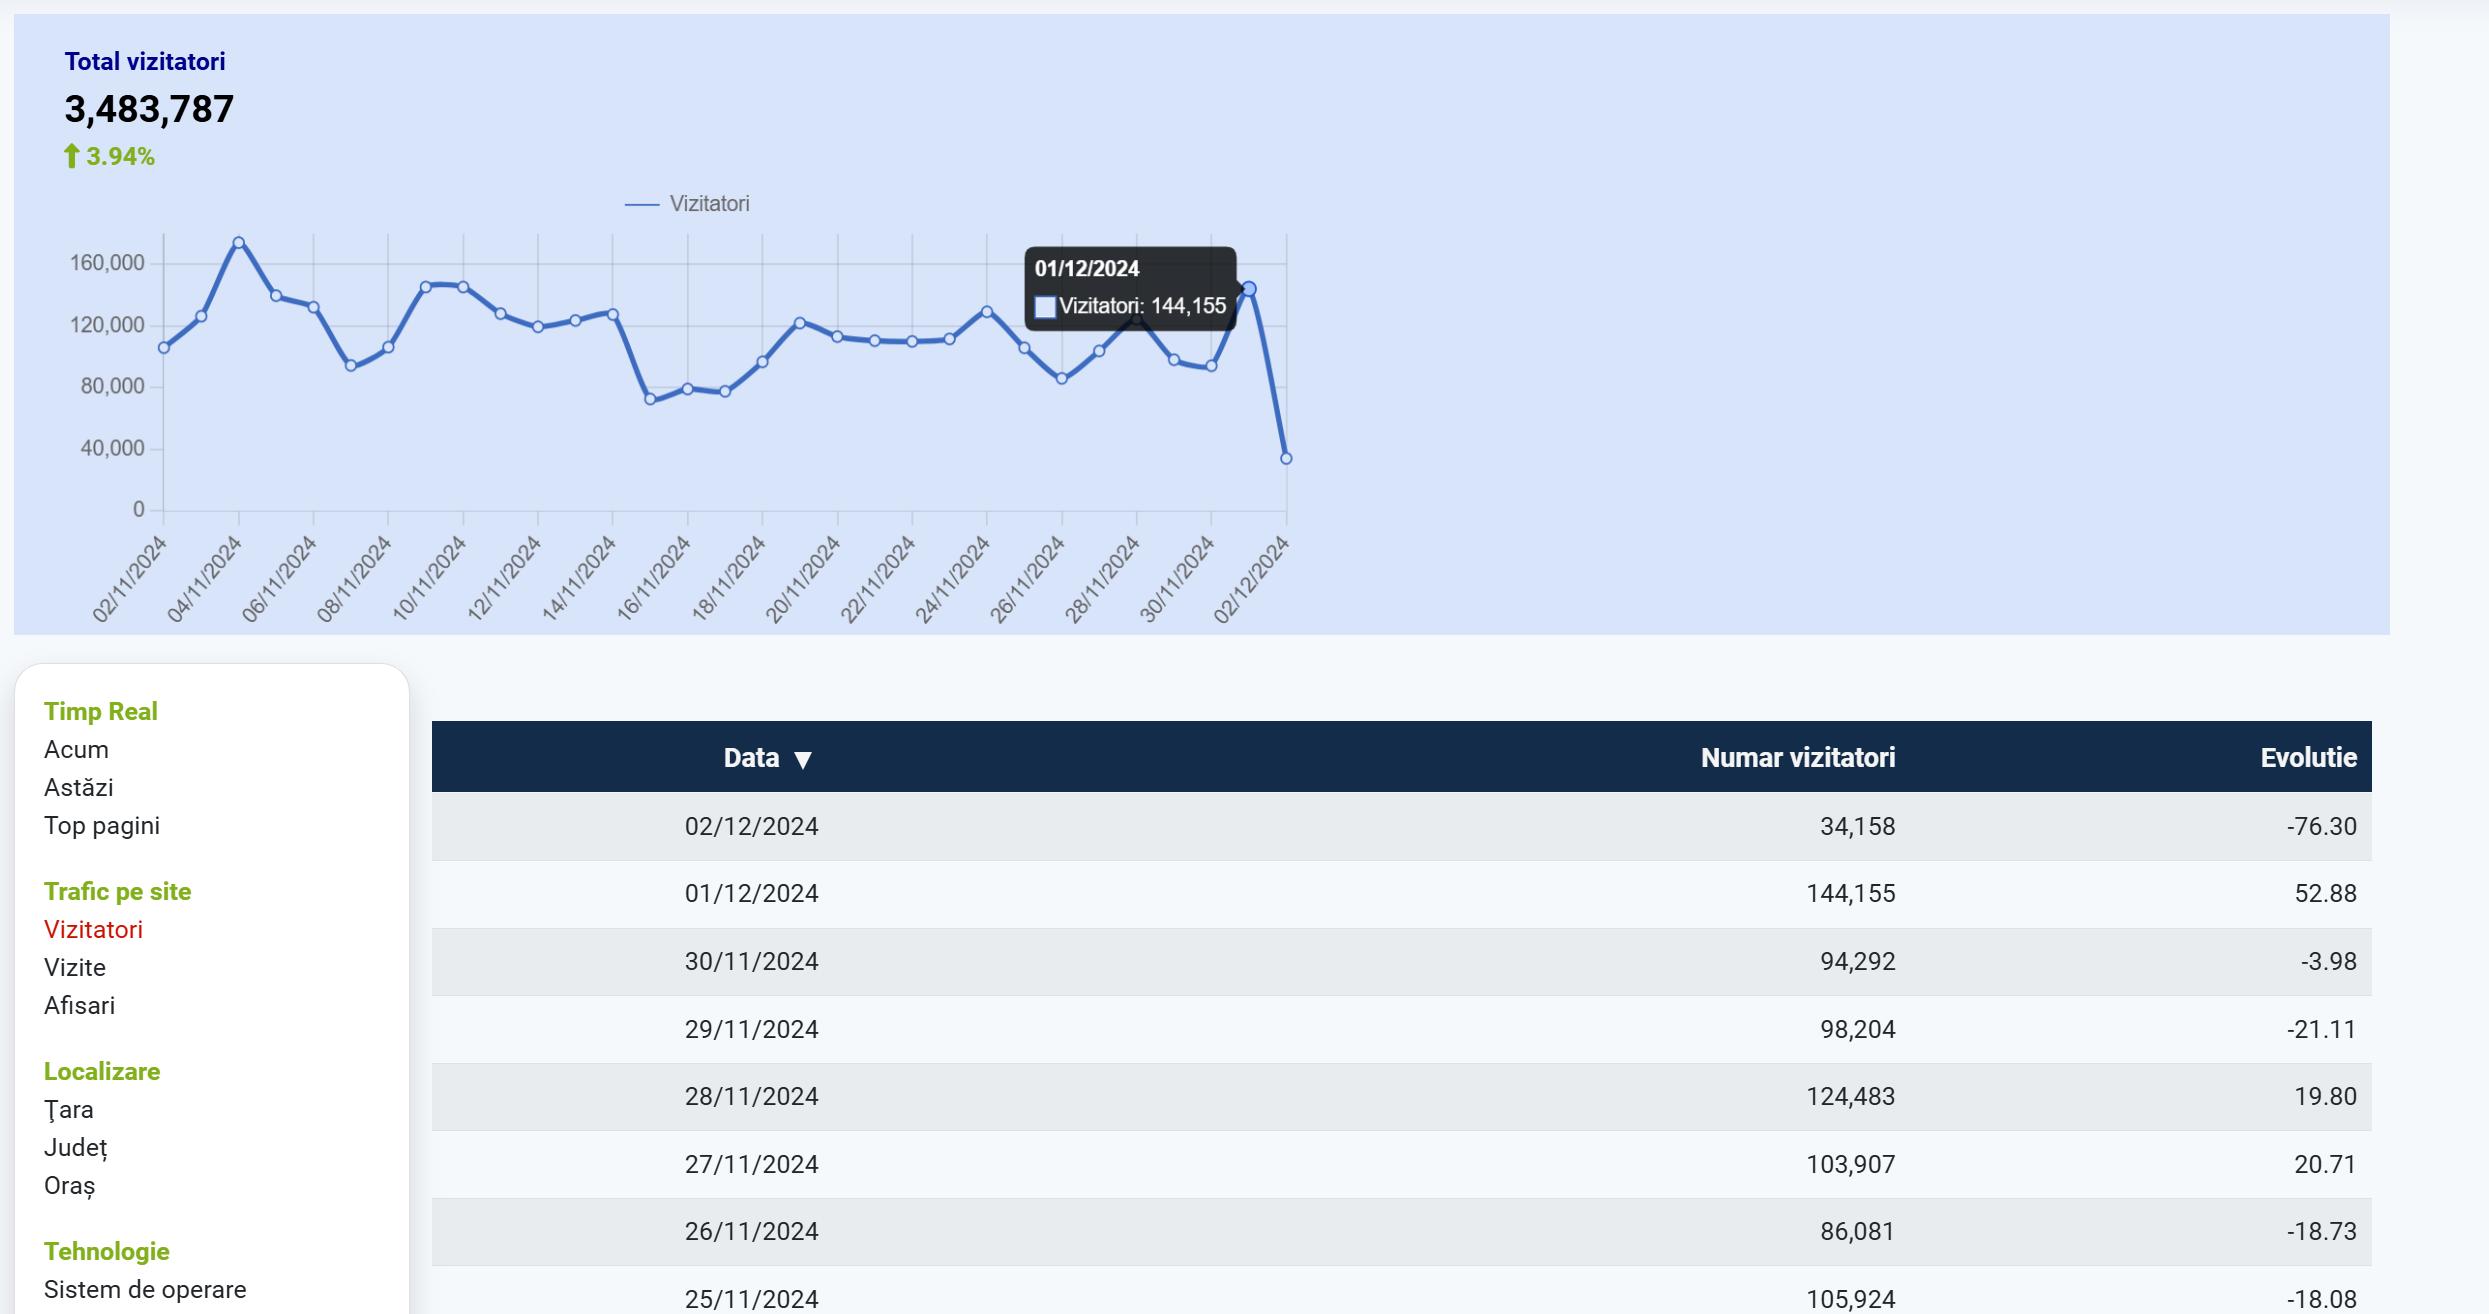The width and height of the screenshot is (2489, 1314).
Task: Click the tooltip color swatch for Vizitatori
Action: [x=1045, y=307]
